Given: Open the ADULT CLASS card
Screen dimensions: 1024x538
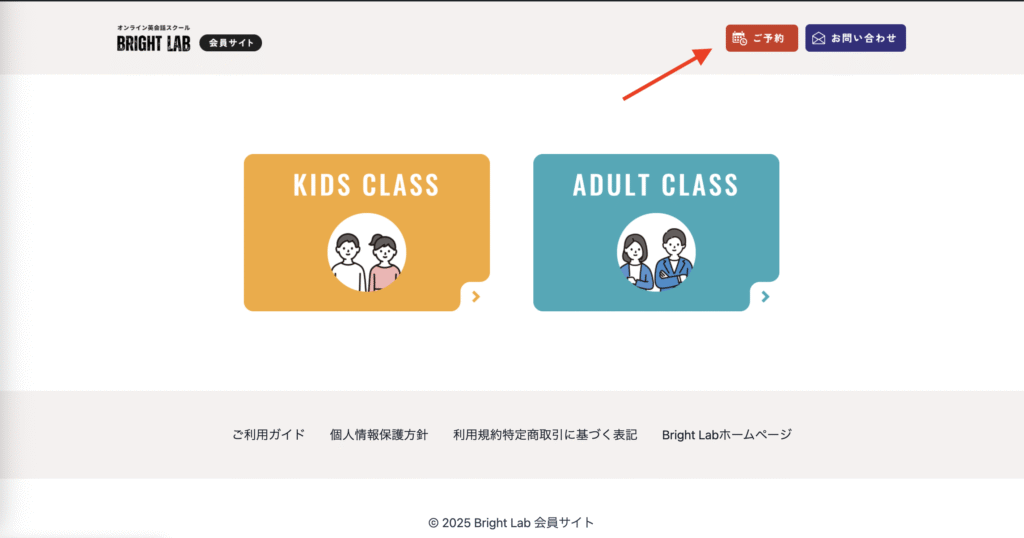Looking at the screenshot, I should (656, 232).
